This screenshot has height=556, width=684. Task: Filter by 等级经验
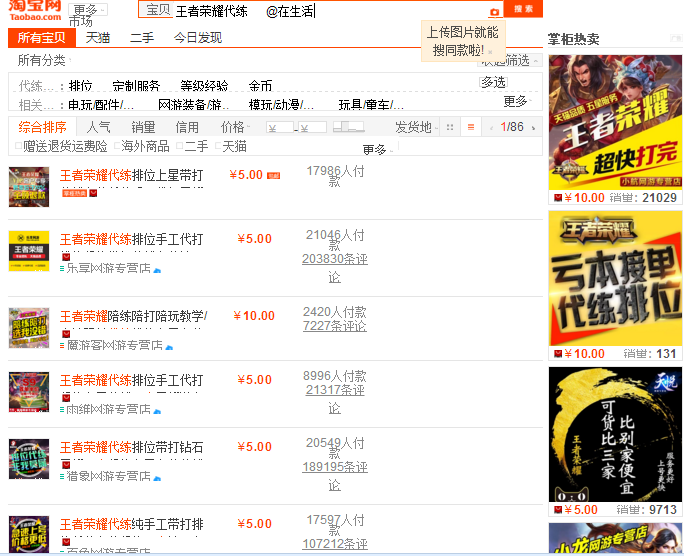pyautogui.click(x=204, y=86)
